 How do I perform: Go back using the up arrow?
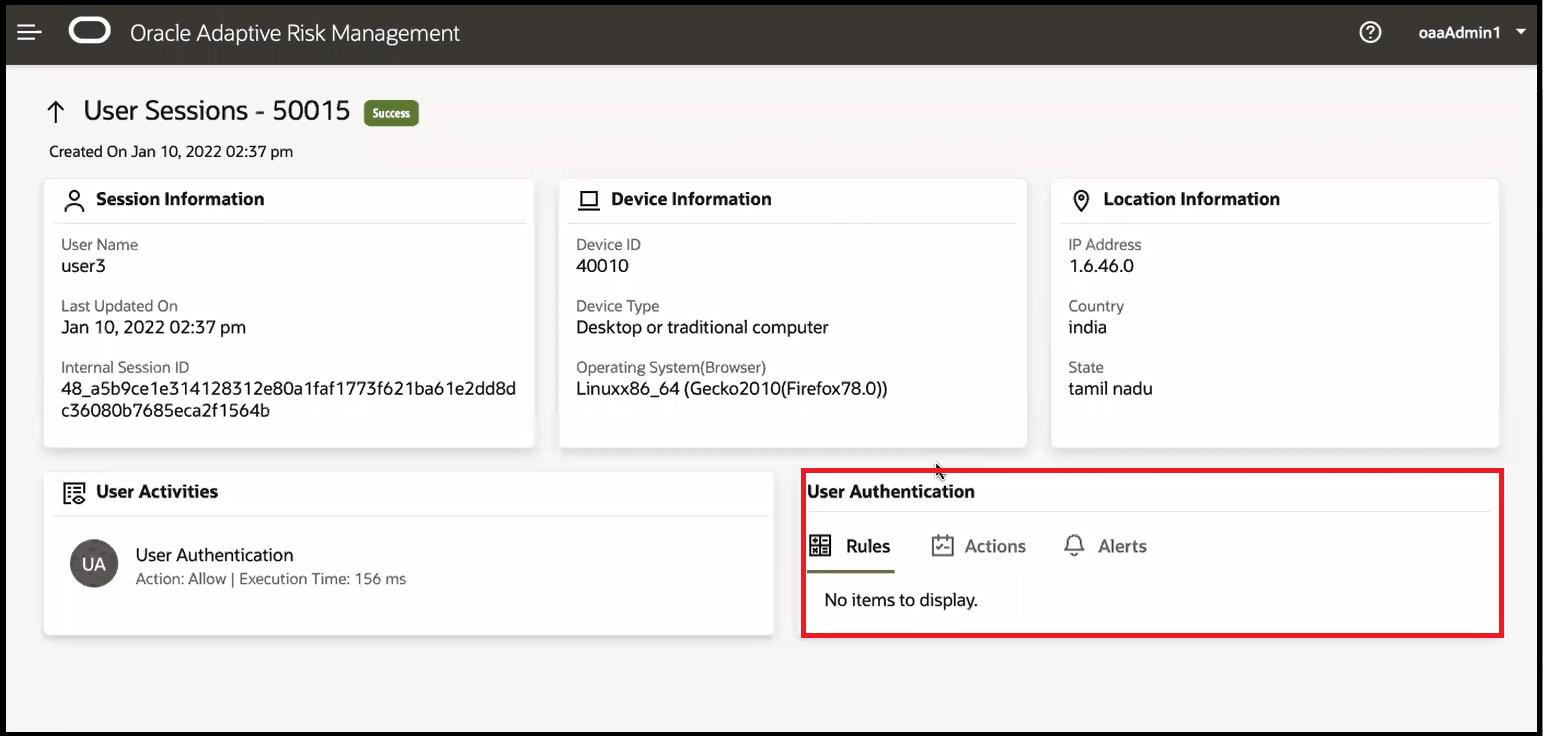(x=56, y=112)
